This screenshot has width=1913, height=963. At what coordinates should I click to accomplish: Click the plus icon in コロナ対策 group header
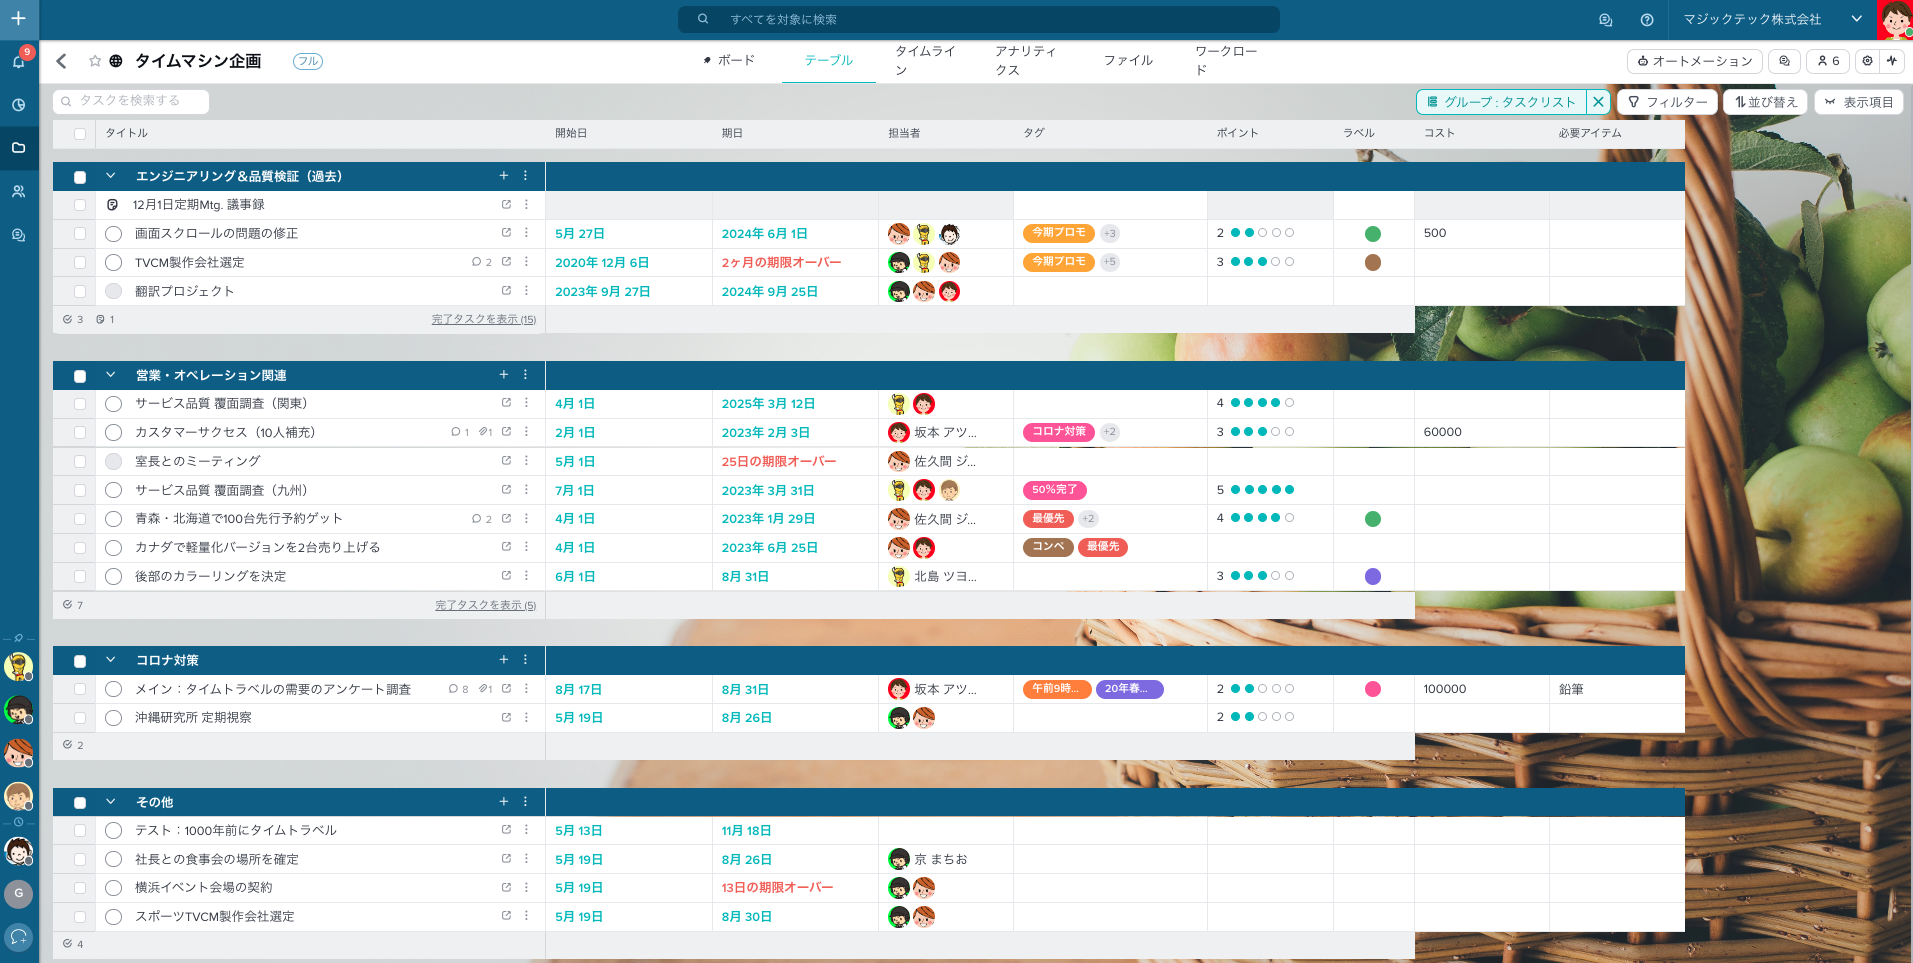[504, 660]
